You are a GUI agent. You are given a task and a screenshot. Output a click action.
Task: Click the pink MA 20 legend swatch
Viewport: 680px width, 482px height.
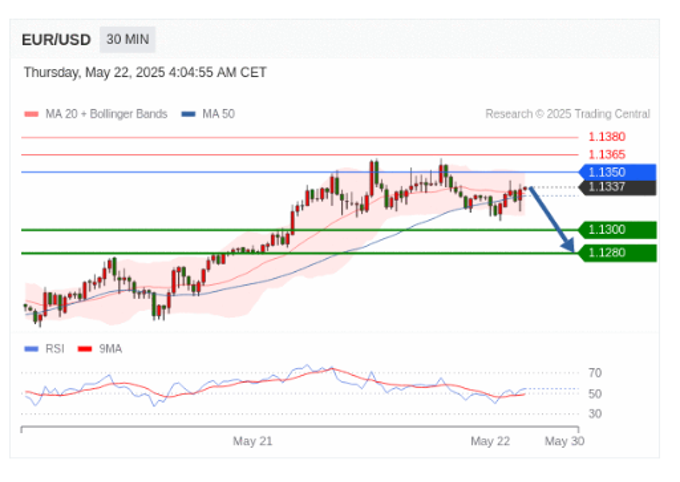point(32,114)
